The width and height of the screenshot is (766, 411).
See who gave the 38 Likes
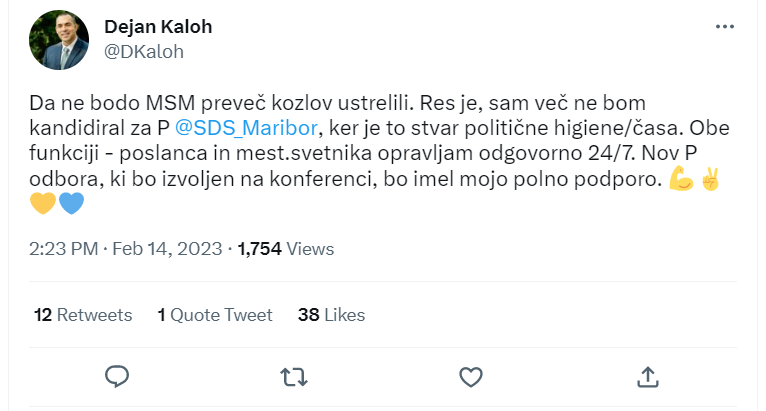click(x=331, y=314)
